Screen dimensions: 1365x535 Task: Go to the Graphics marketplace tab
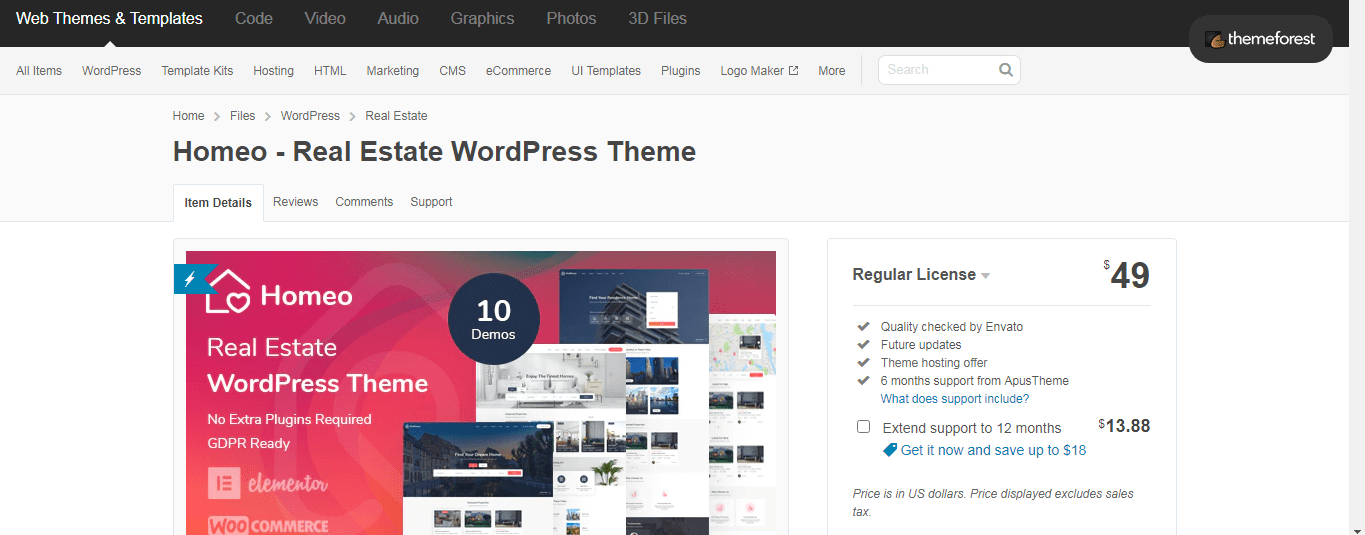pyautogui.click(x=483, y=18)
